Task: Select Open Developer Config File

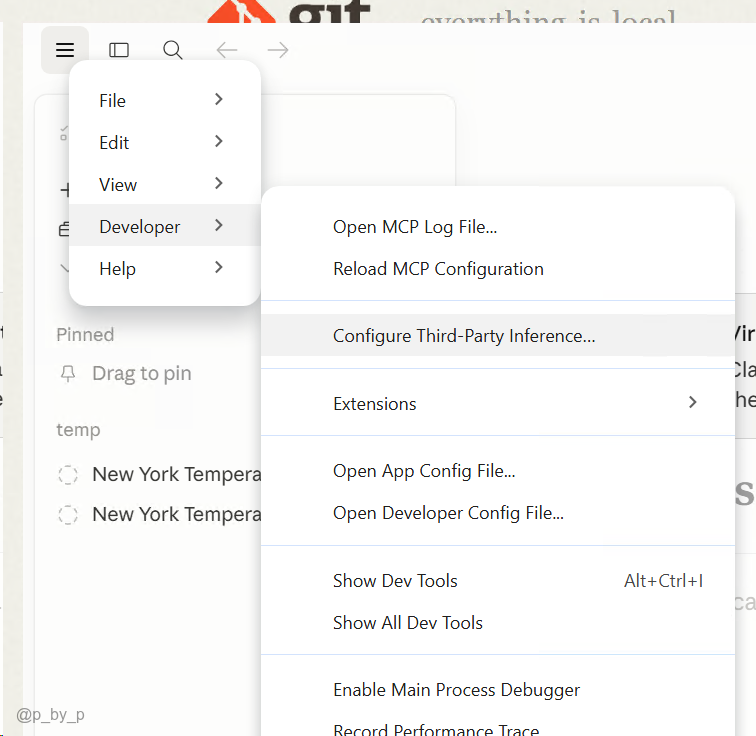Action: click(x=498, y=512)
